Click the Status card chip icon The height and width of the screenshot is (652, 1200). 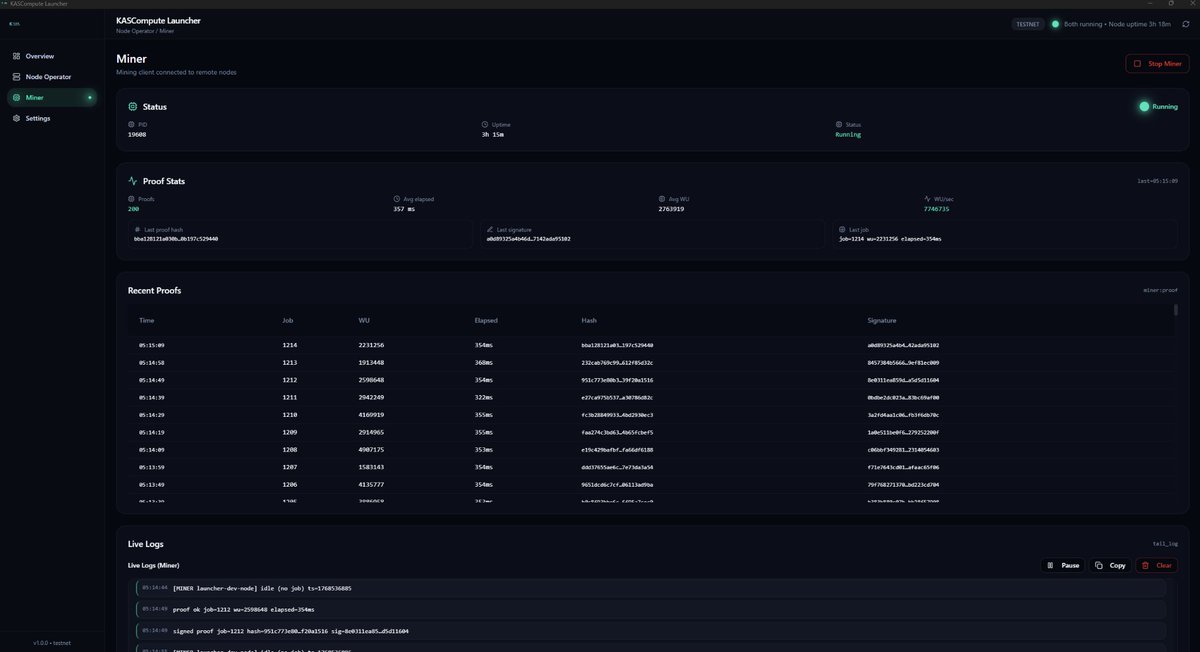[x=133, y=106]
